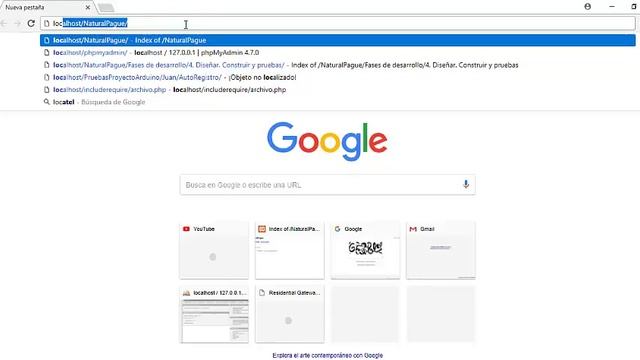Click the browser reload button
The height and width of the screenshot is (360, 640).
pyautogui.click(x=31, y=23)
